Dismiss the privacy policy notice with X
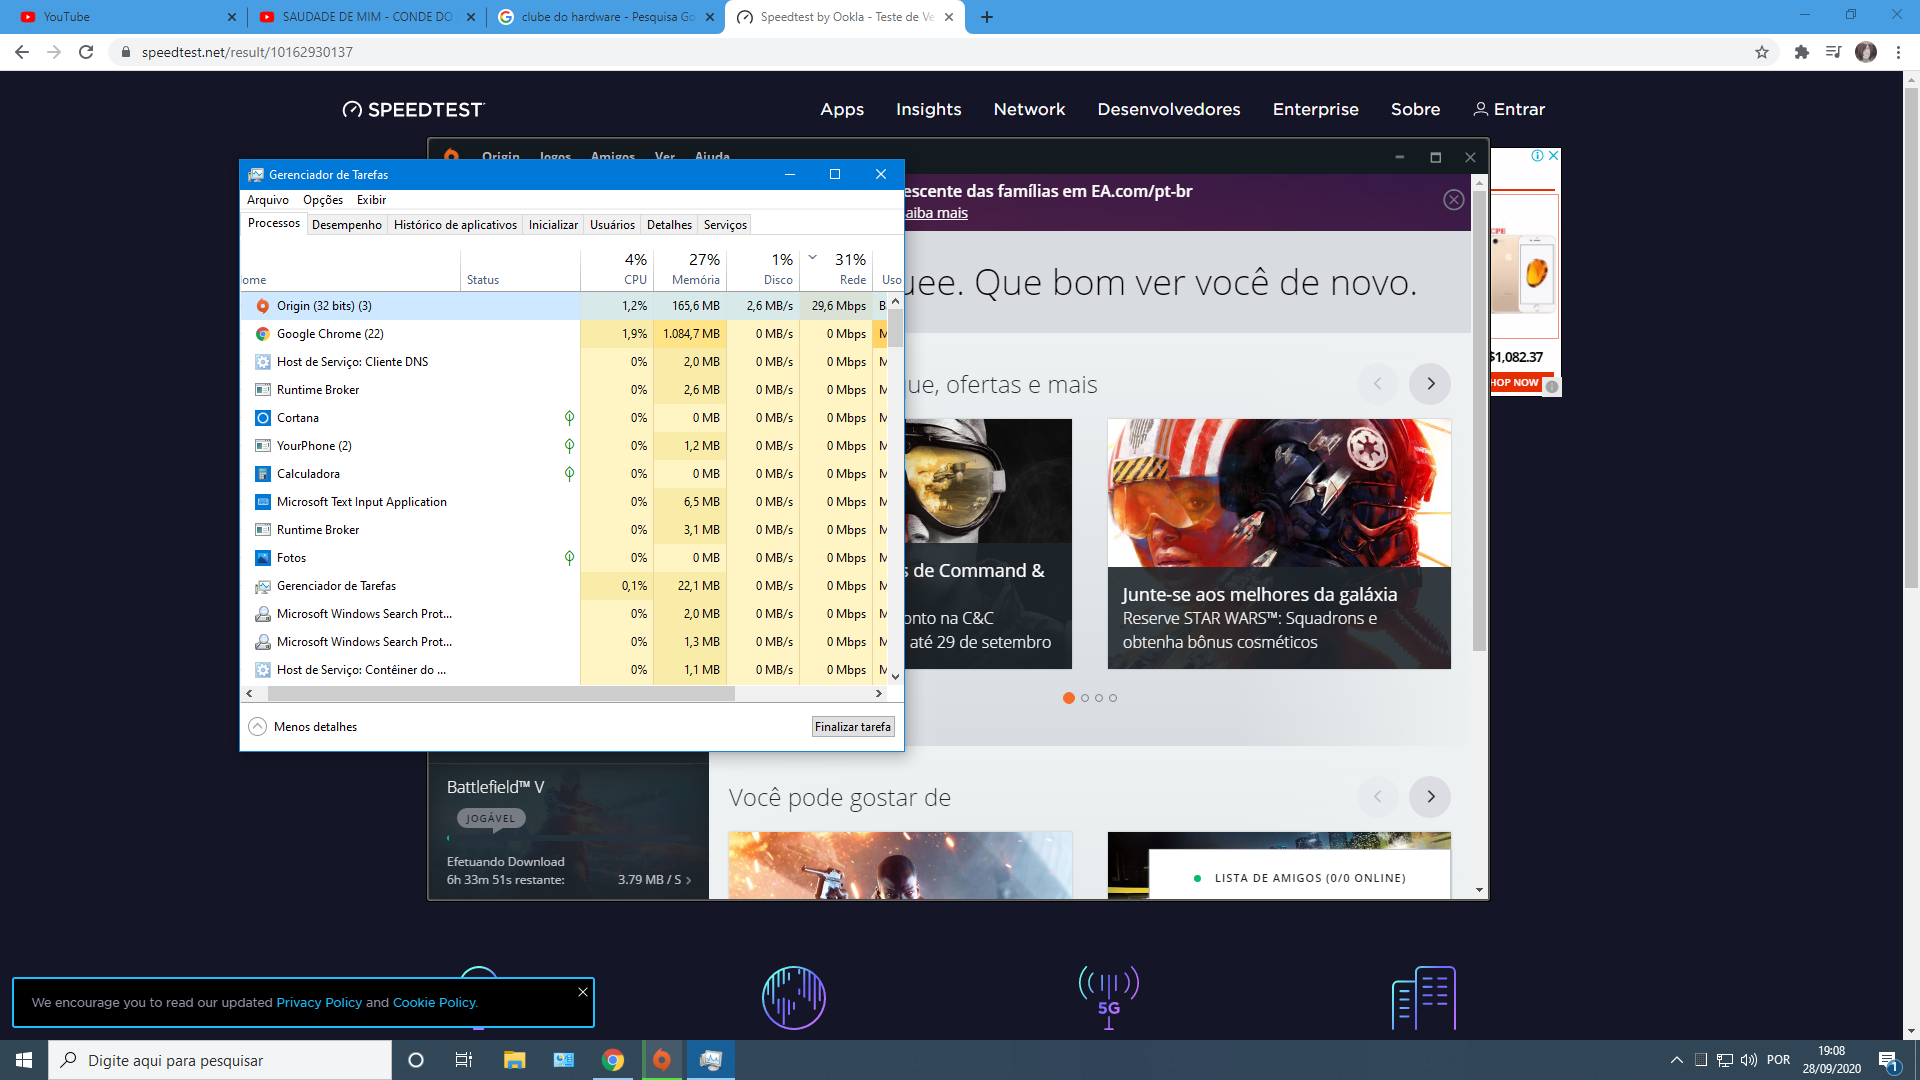 pyautogui.click(x=583, y=992)
